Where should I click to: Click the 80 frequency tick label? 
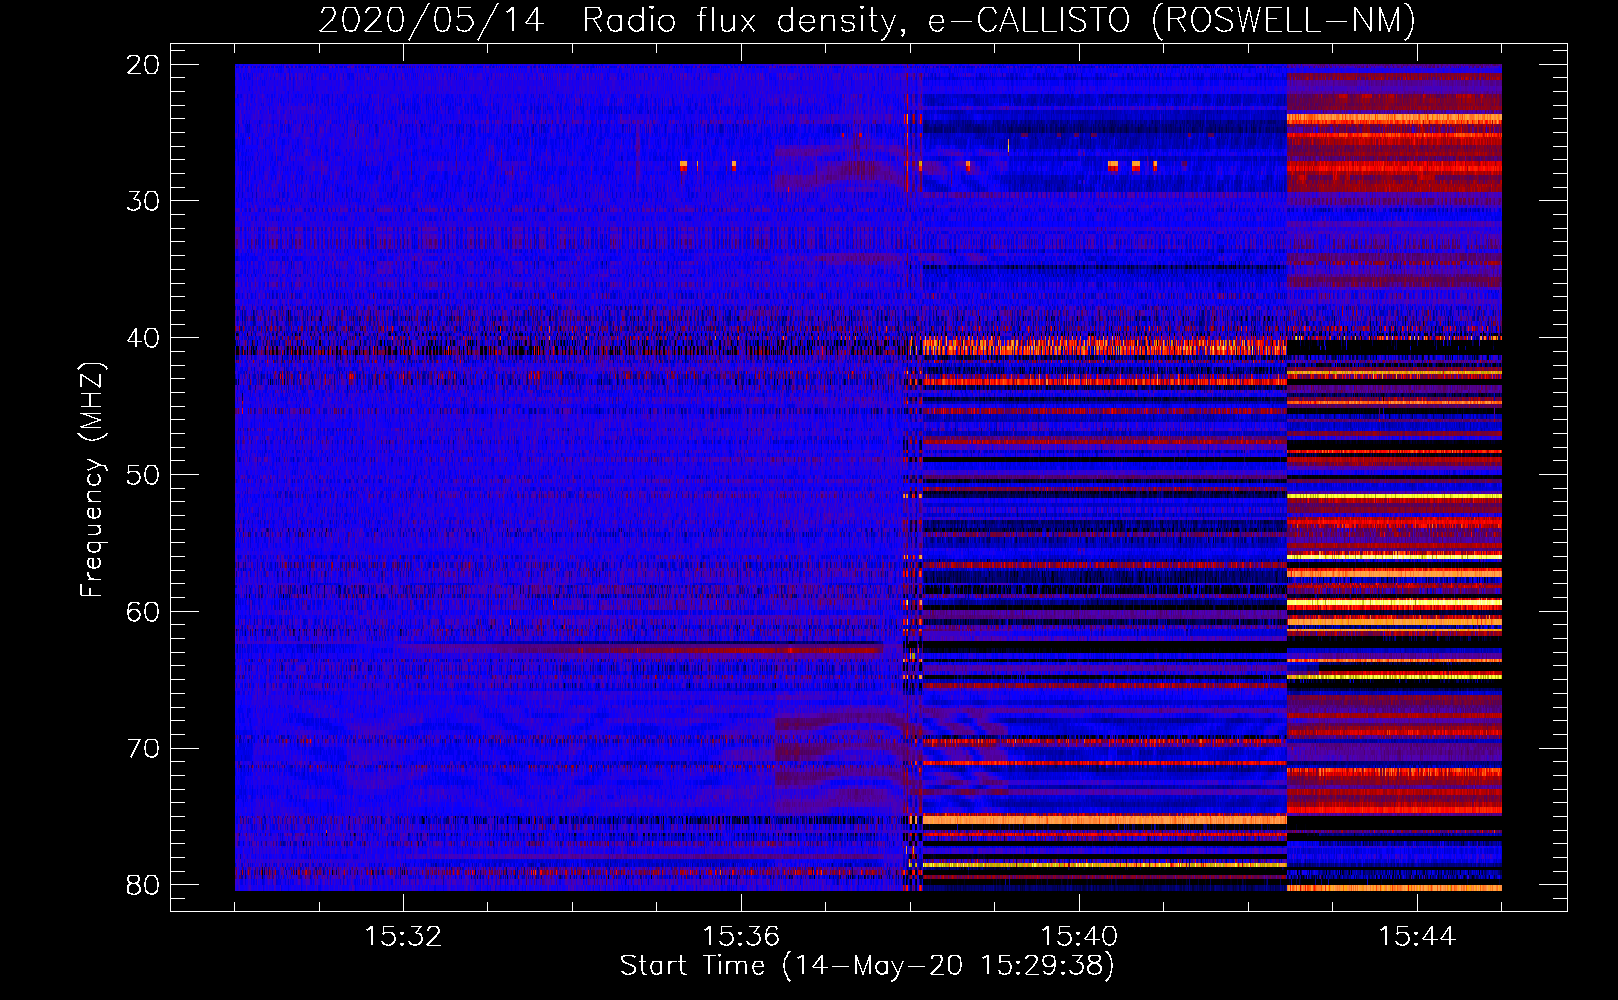click(x=144, y=885)
